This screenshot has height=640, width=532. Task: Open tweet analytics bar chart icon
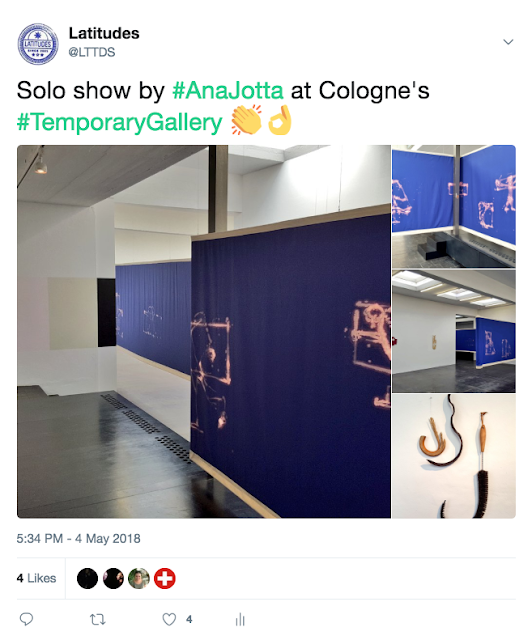pos(240,619)
